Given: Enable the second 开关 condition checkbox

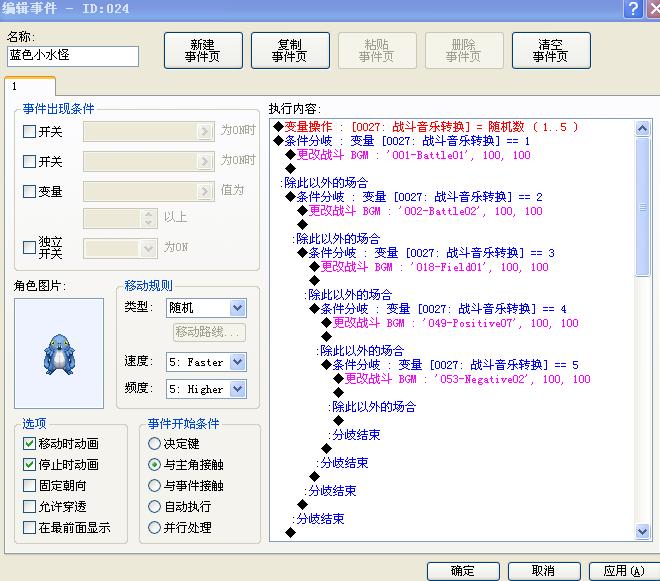Looking at the screenshot, I should 29,161.
